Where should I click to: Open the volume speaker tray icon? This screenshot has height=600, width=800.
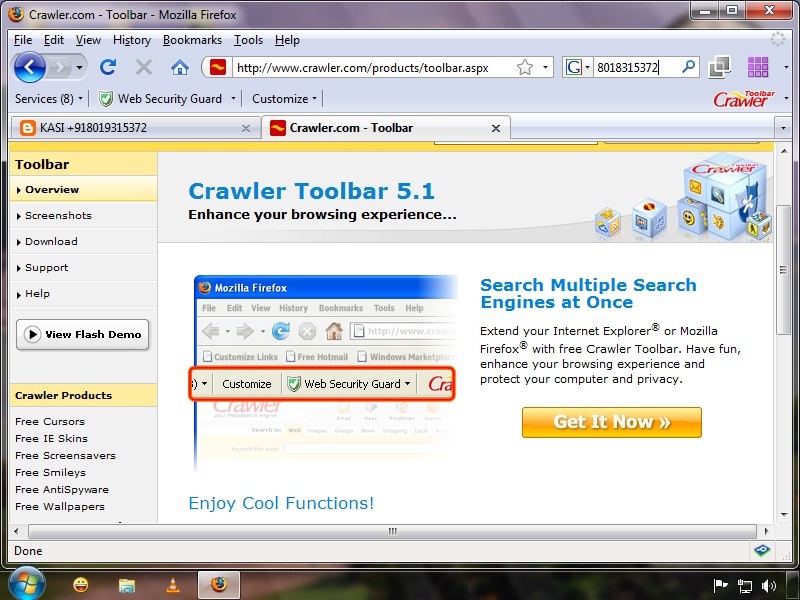pyautogui.click(x=768, y=586)
